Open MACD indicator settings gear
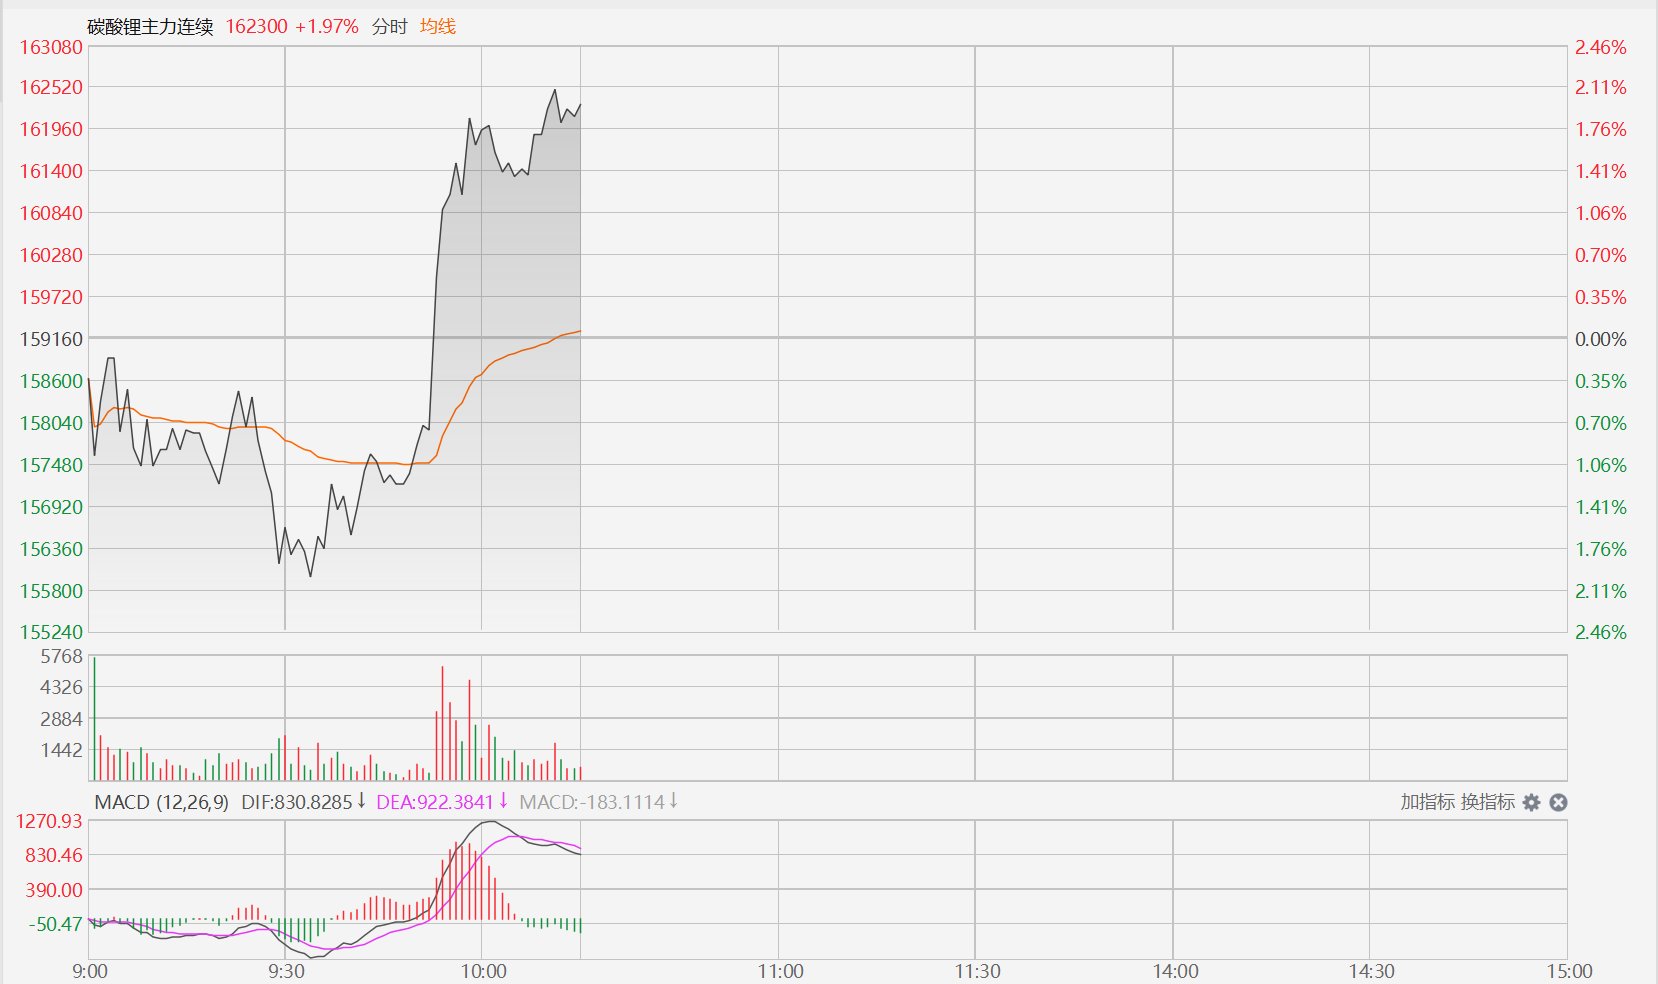Image resolution: width=1658 pixels, height=984 pixels. click(1531, 802)
